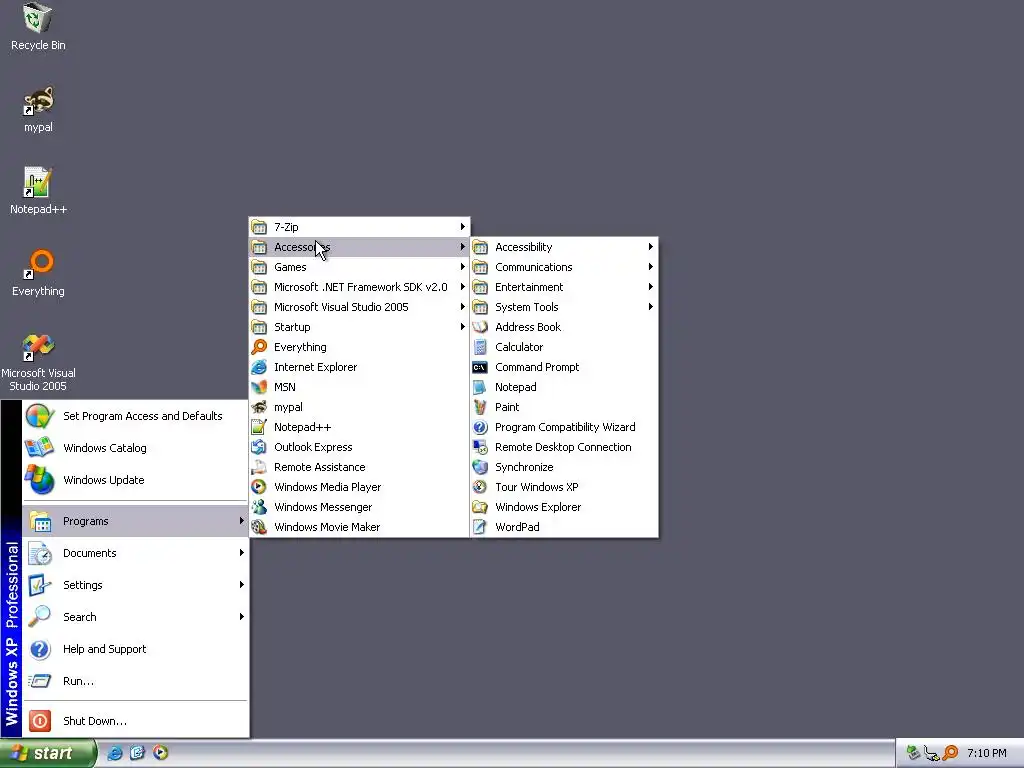Open Command Prompt from Accessories menu
The height and width of the screenshot is (768, 1024).
pyautogui.click(x=564, y=367)
